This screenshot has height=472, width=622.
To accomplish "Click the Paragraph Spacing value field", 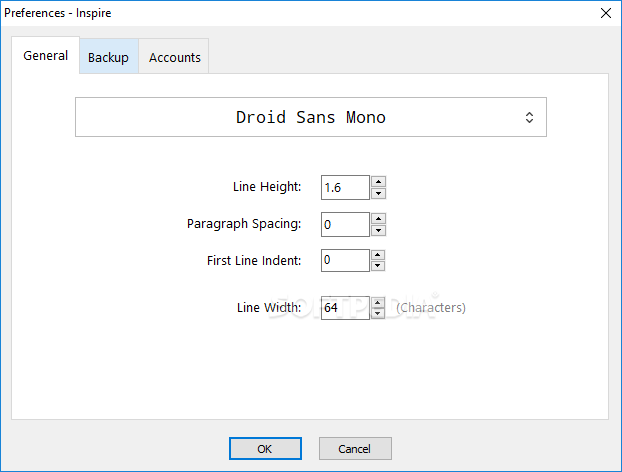I will [345, 224].
